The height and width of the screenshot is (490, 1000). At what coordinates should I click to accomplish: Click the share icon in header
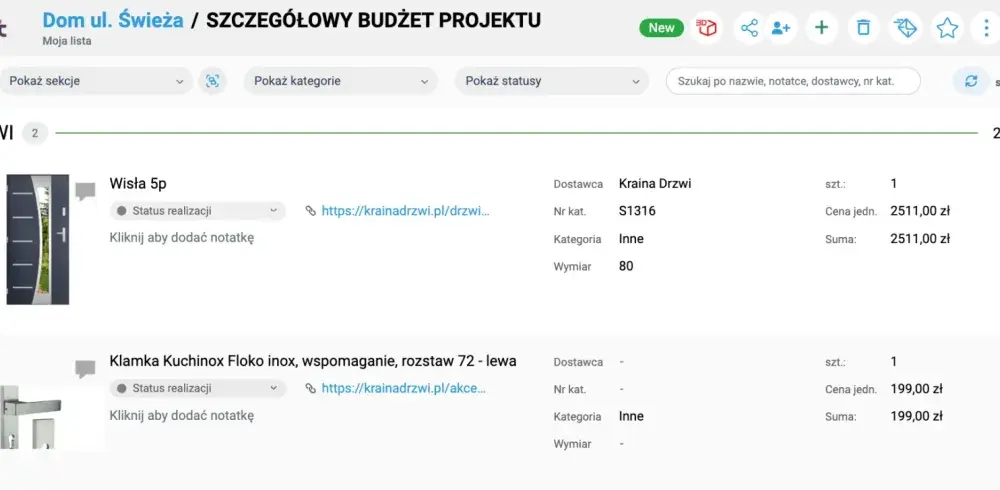749,27
